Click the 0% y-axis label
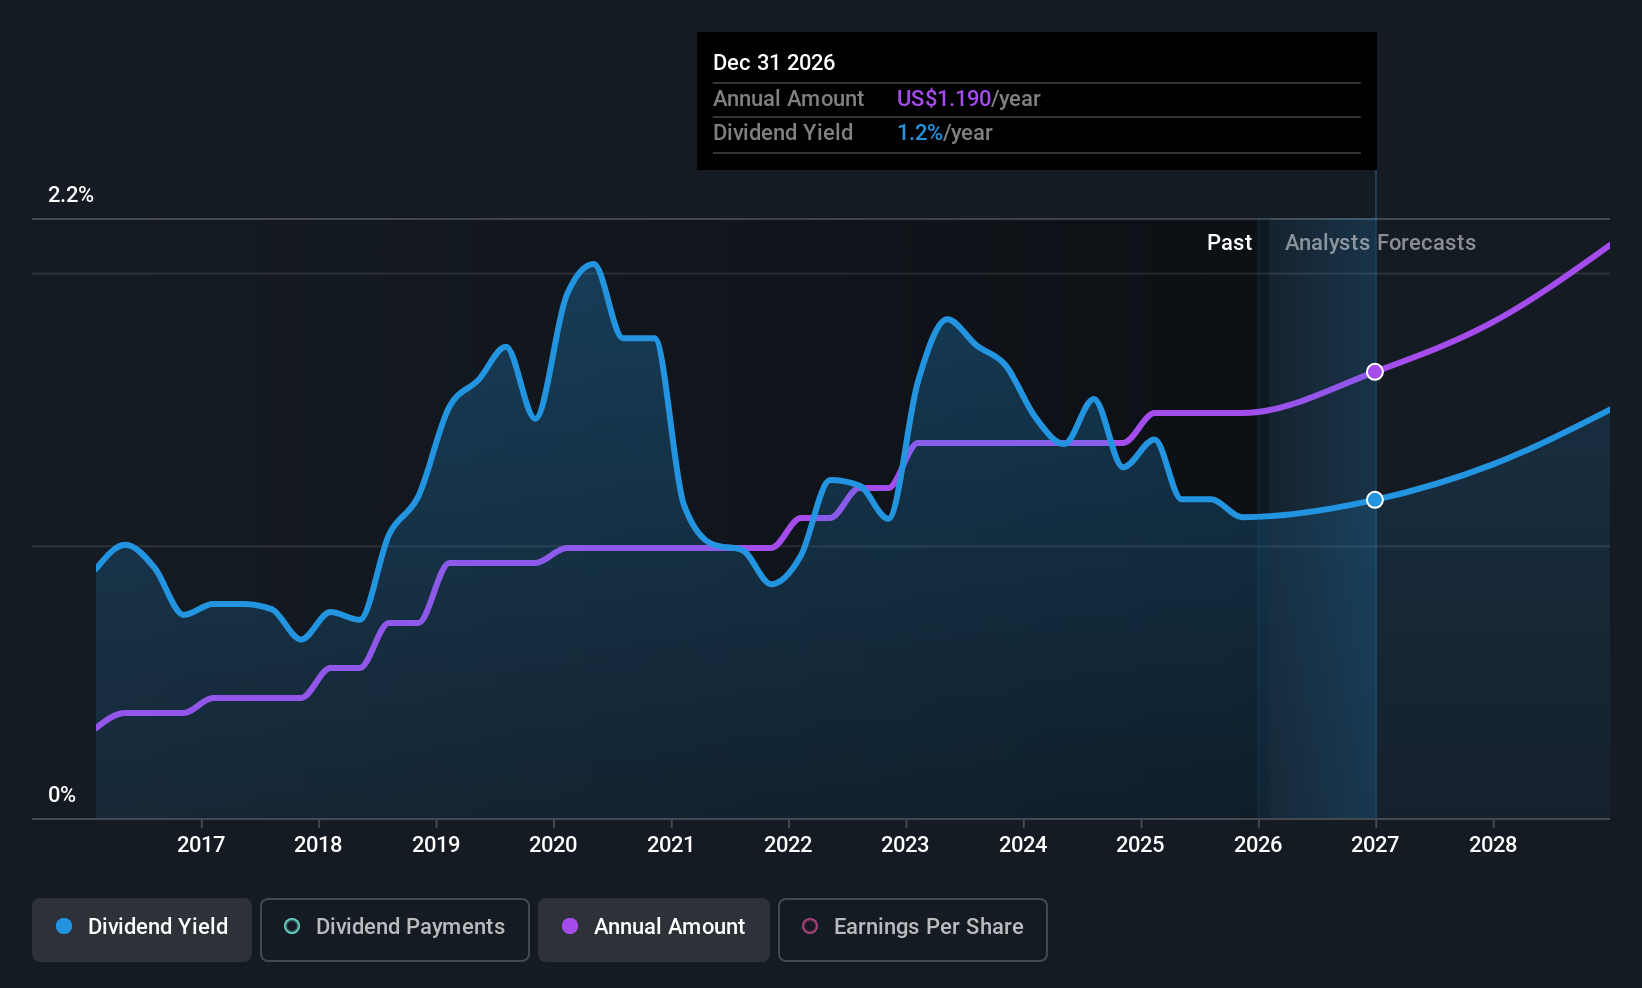 (x=62, y=795)
